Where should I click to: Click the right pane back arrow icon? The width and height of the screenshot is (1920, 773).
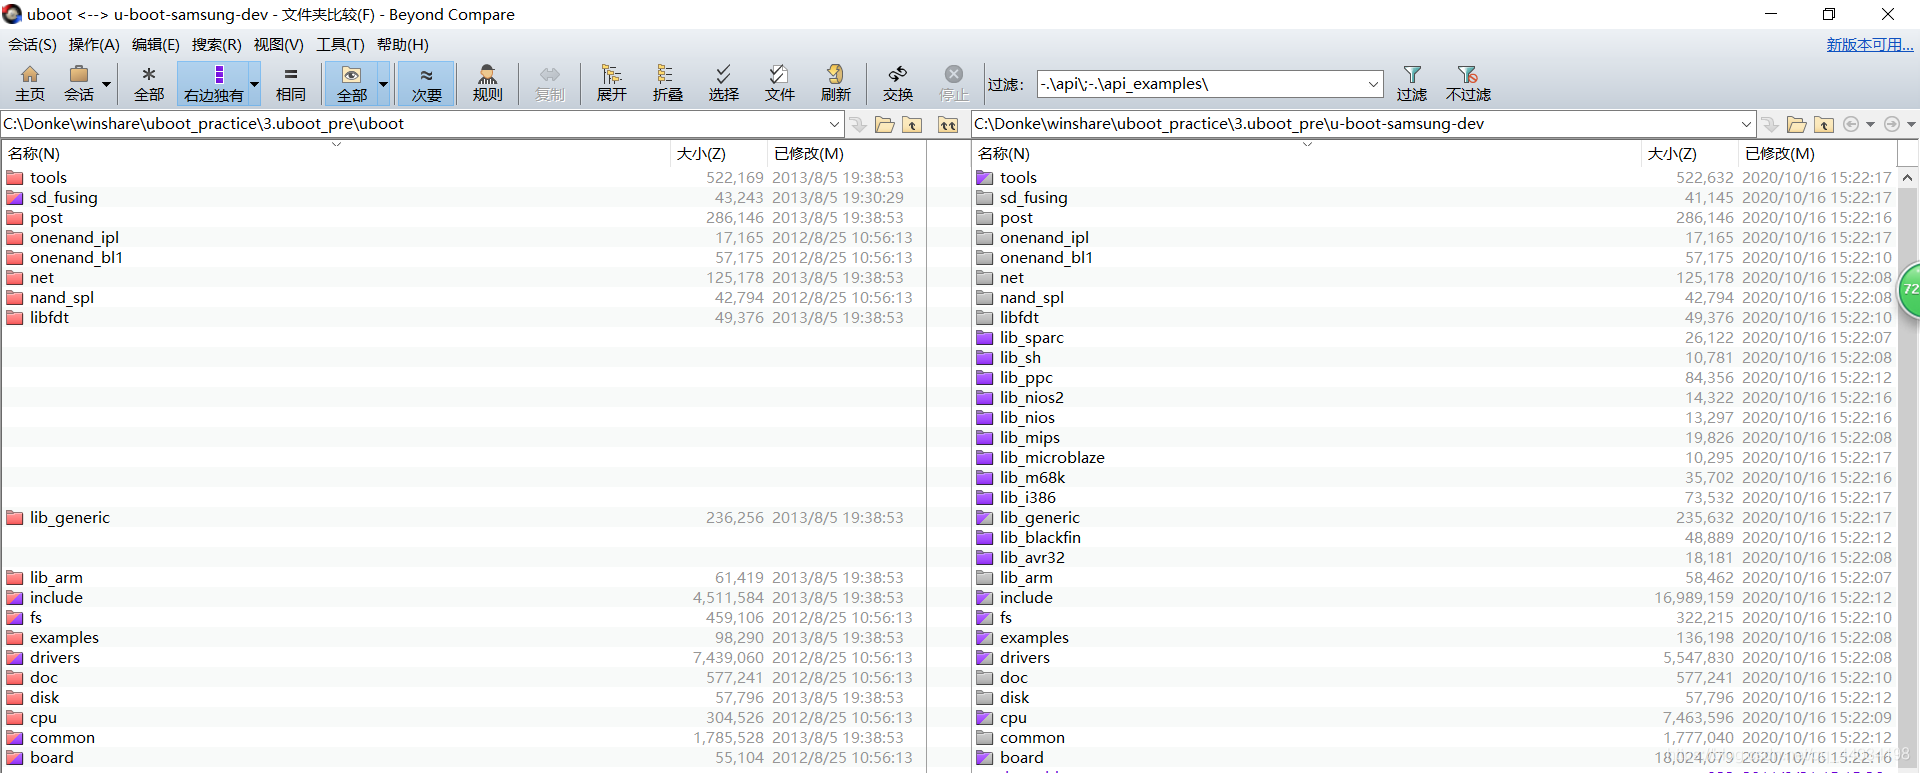tap(1851, 124)
